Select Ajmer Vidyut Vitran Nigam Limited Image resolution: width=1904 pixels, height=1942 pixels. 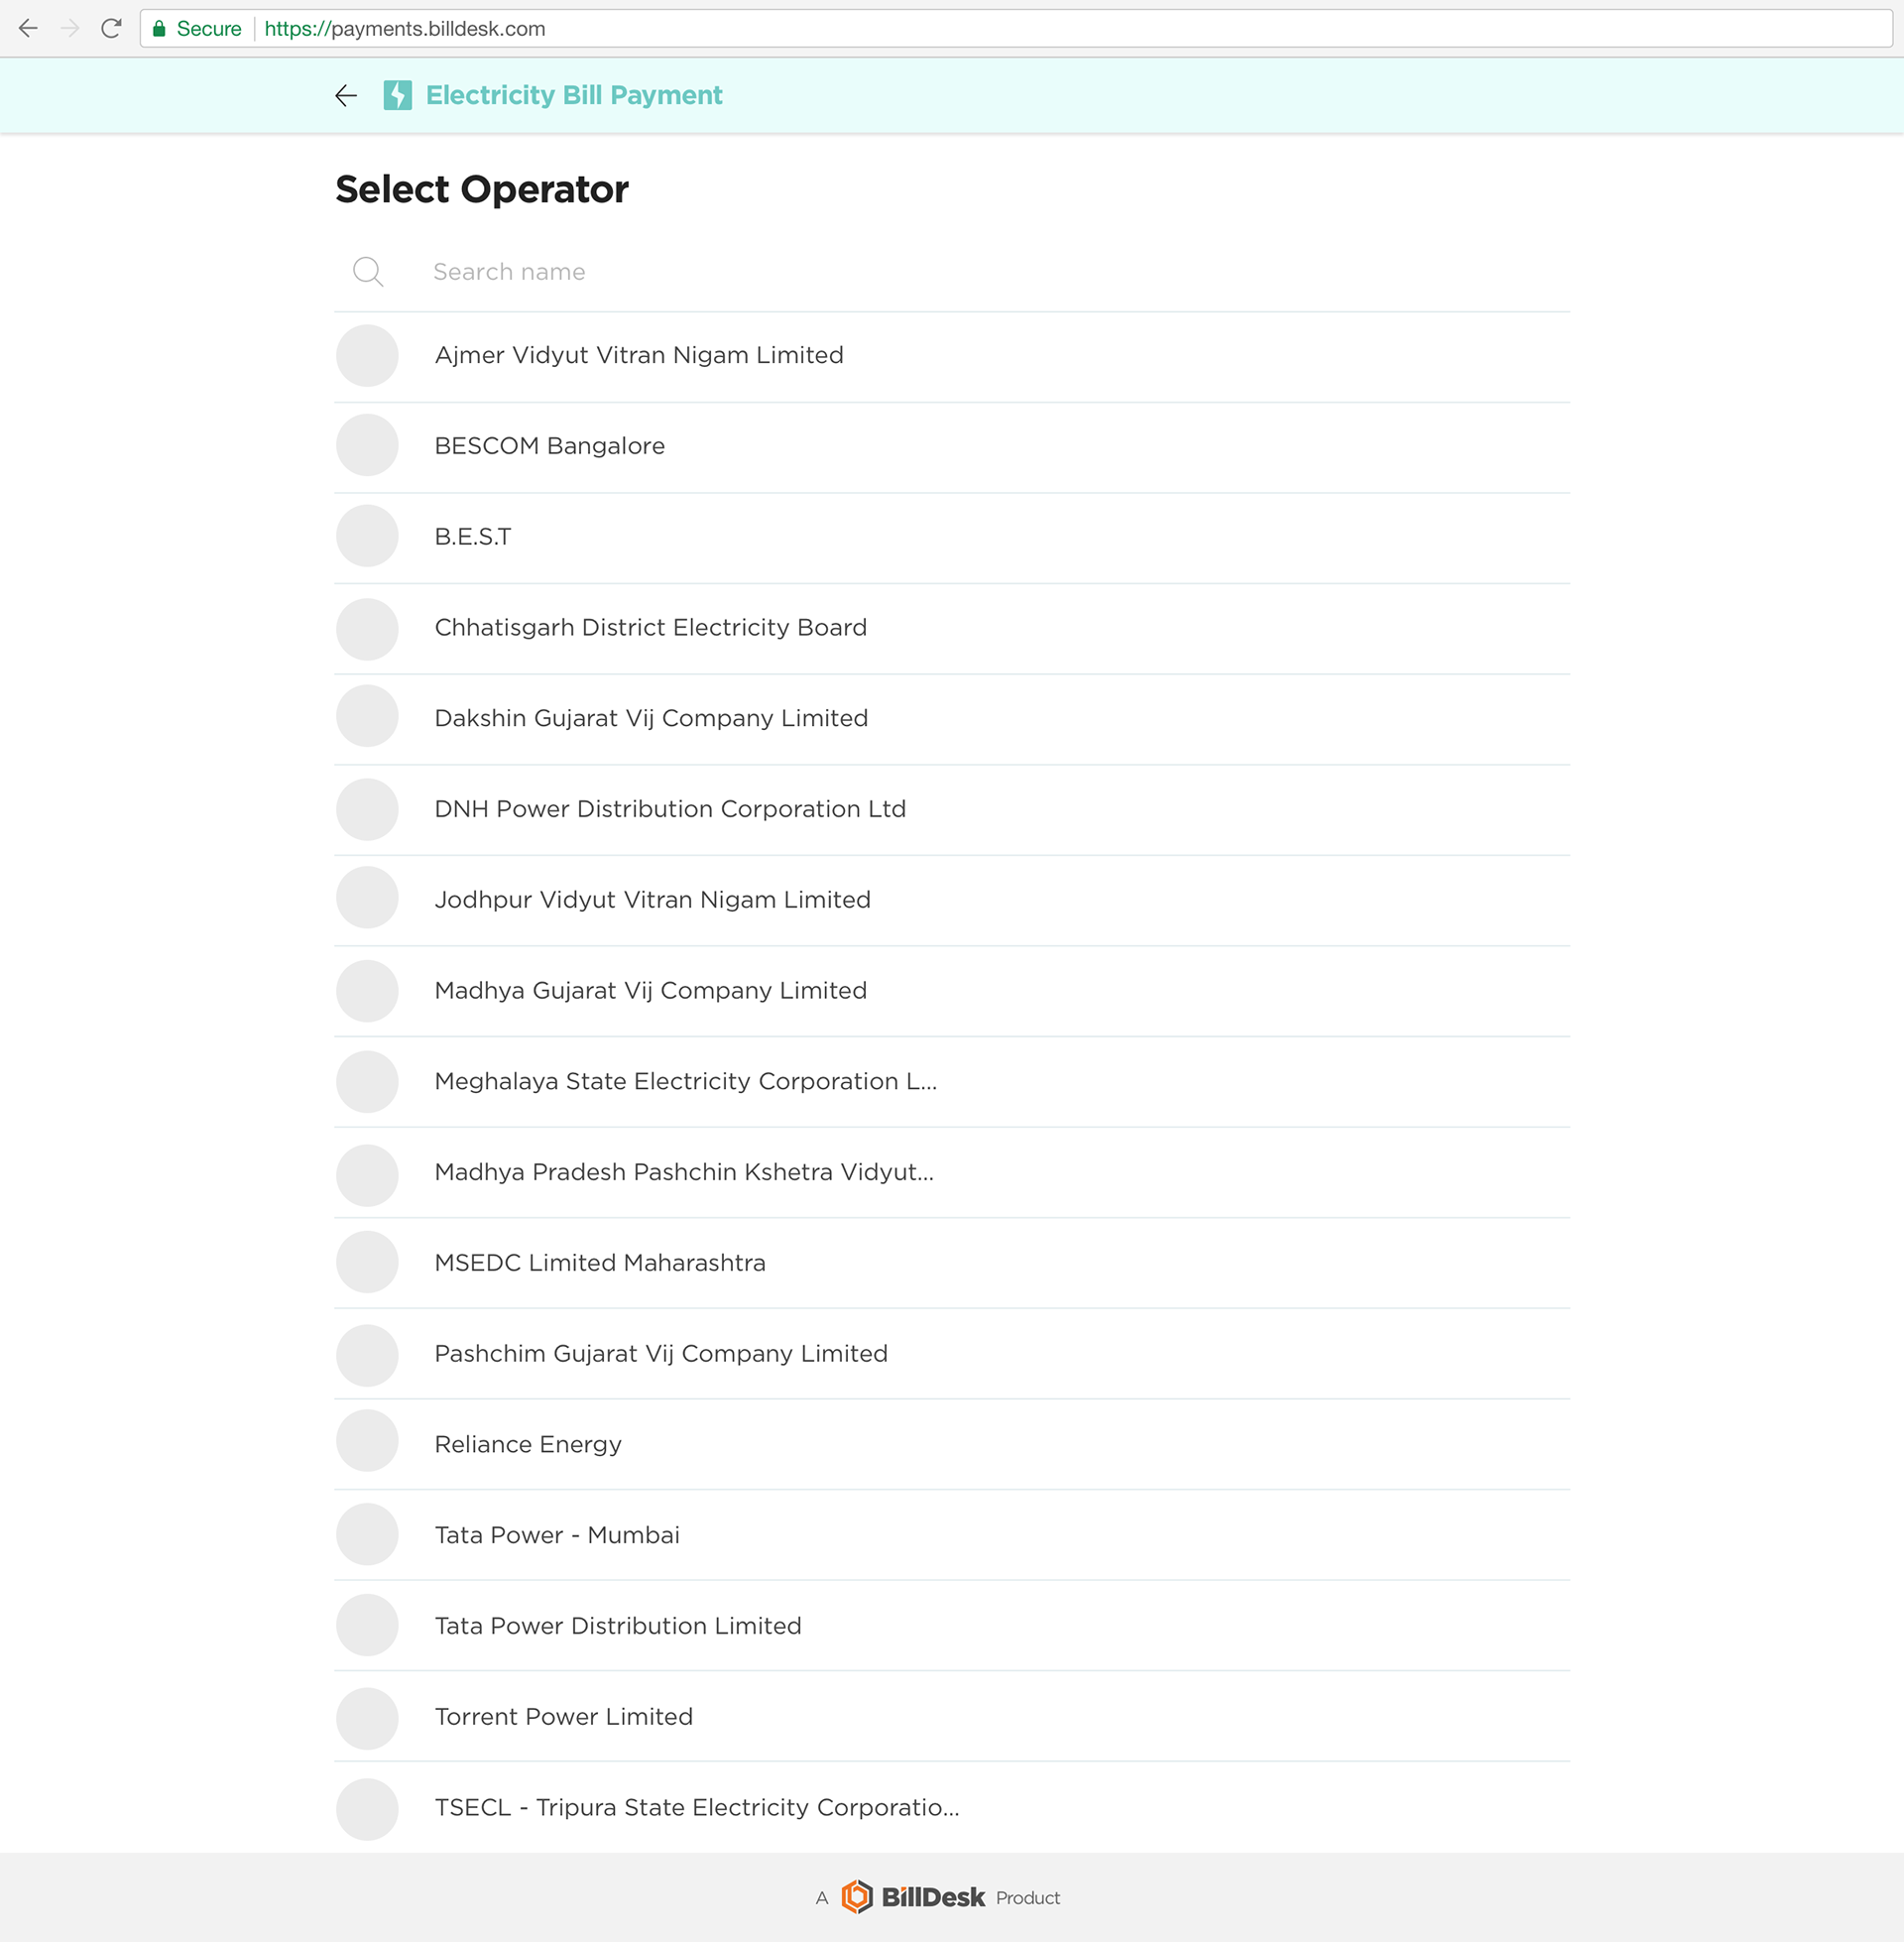click(952, 357)
